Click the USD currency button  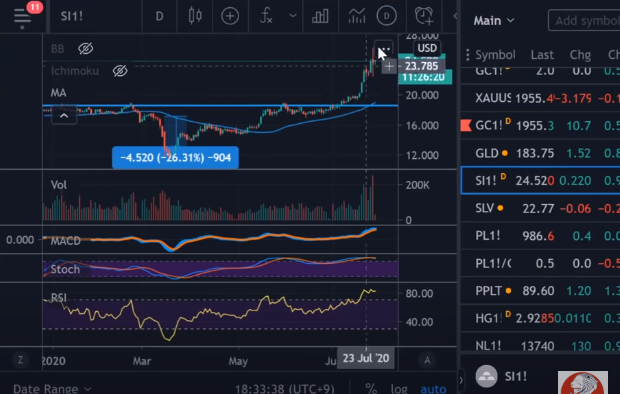(x=427, y=48)
